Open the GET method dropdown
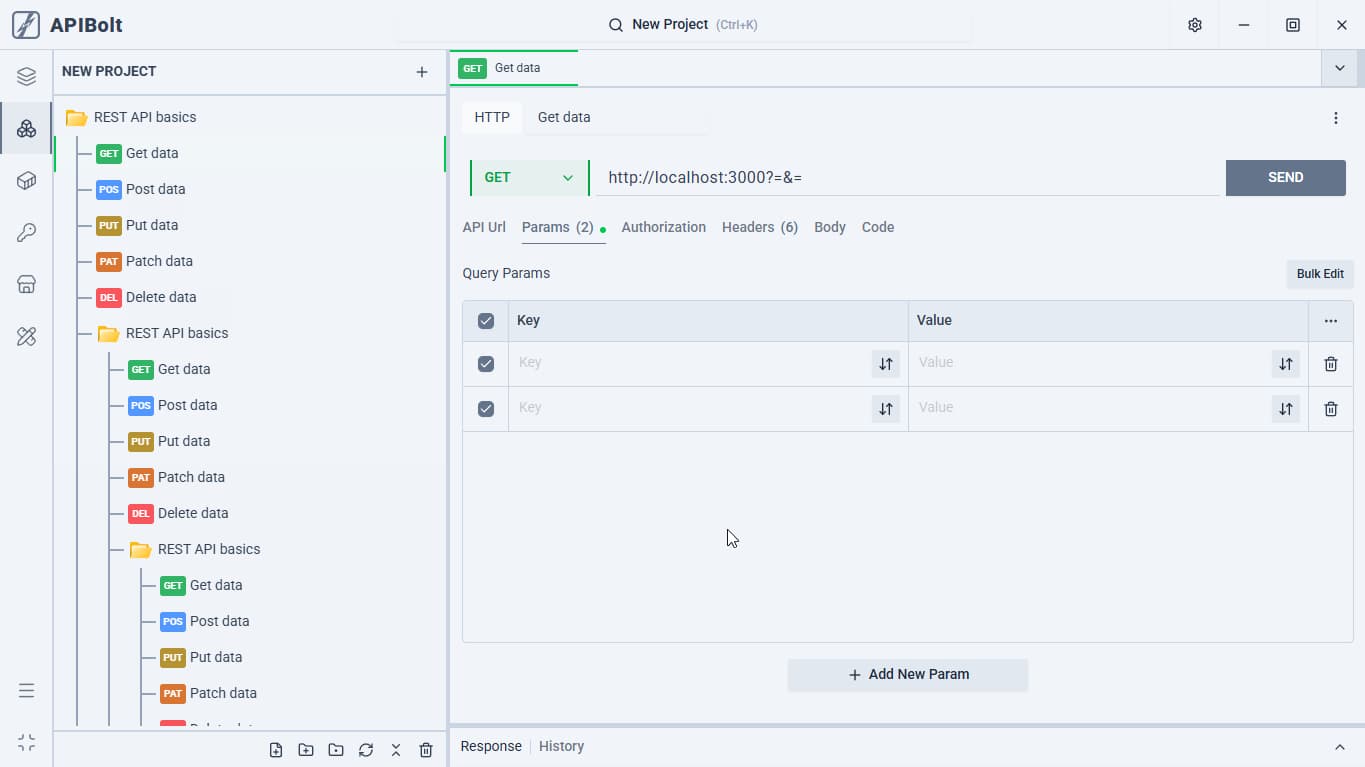 tap(529, 178)
